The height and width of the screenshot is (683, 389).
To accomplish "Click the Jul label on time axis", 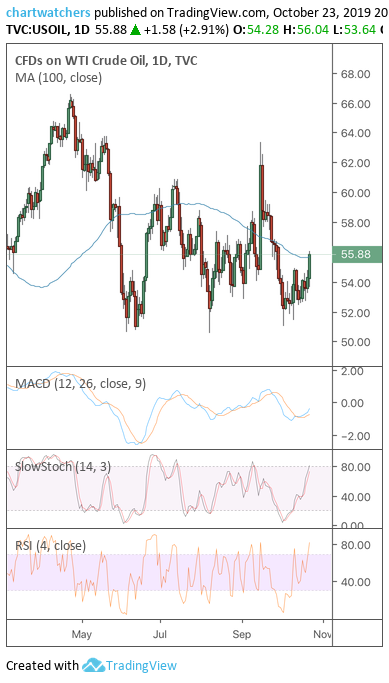I will coord(160,634).
